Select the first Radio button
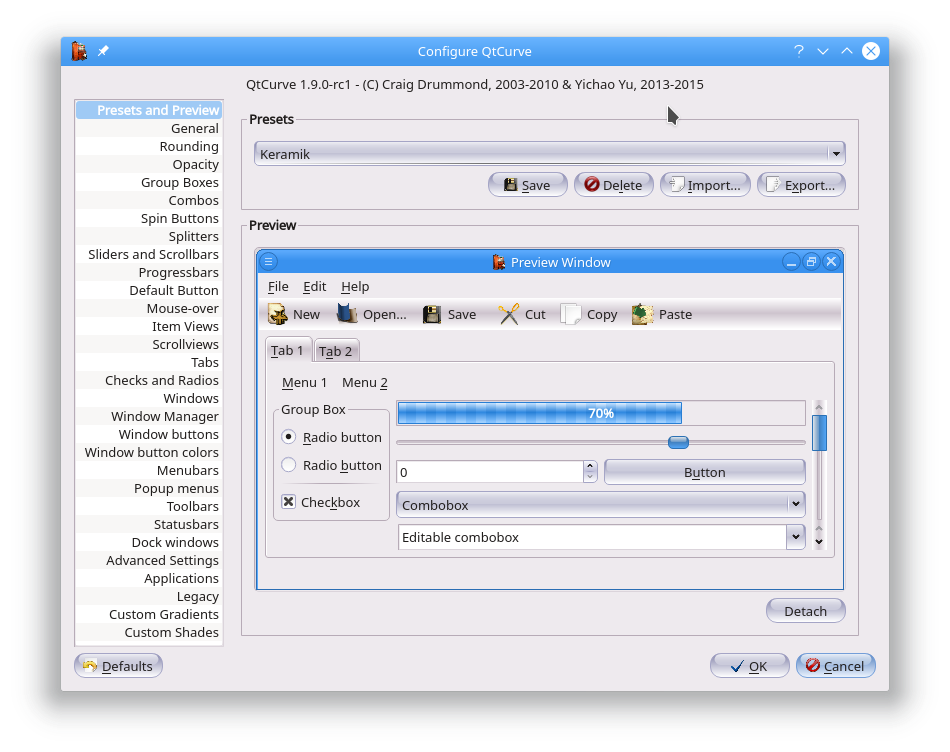 [x=289, y=437]
